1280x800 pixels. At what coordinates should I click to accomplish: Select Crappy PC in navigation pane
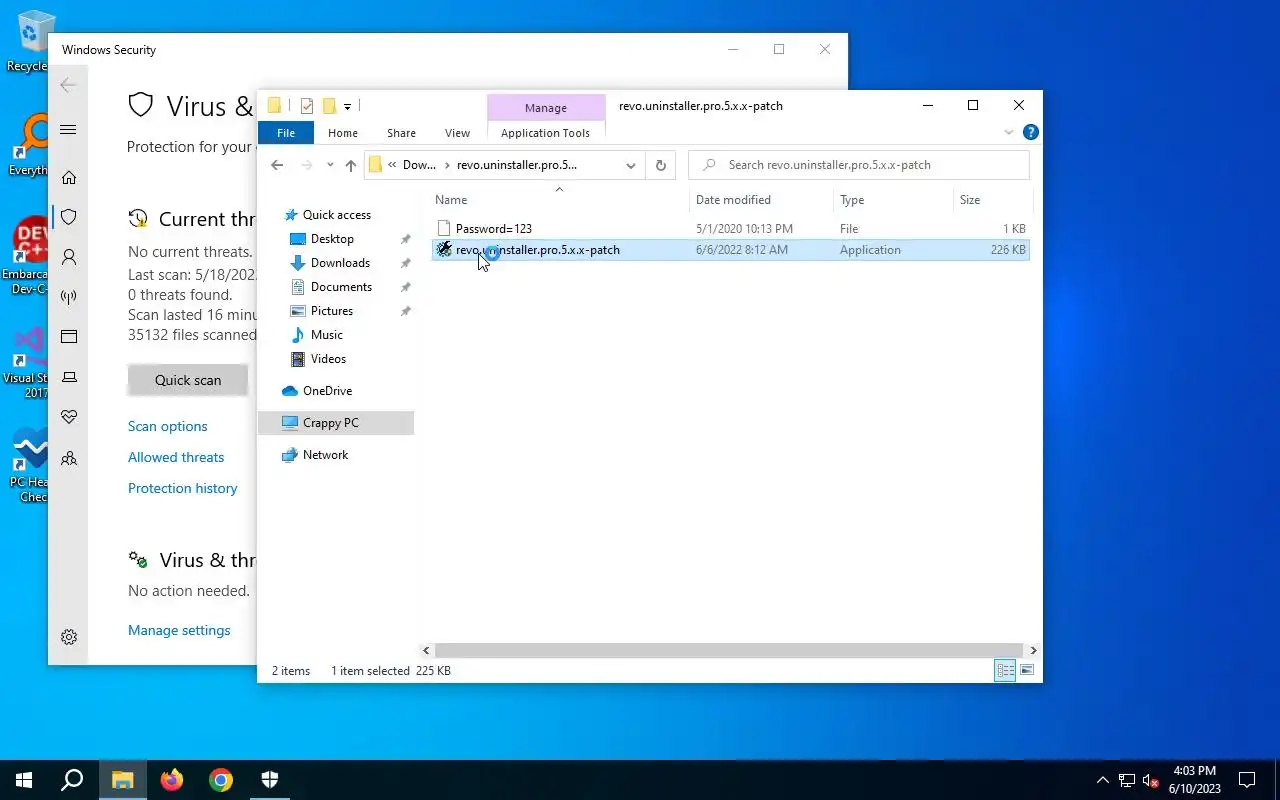(336, 423)
